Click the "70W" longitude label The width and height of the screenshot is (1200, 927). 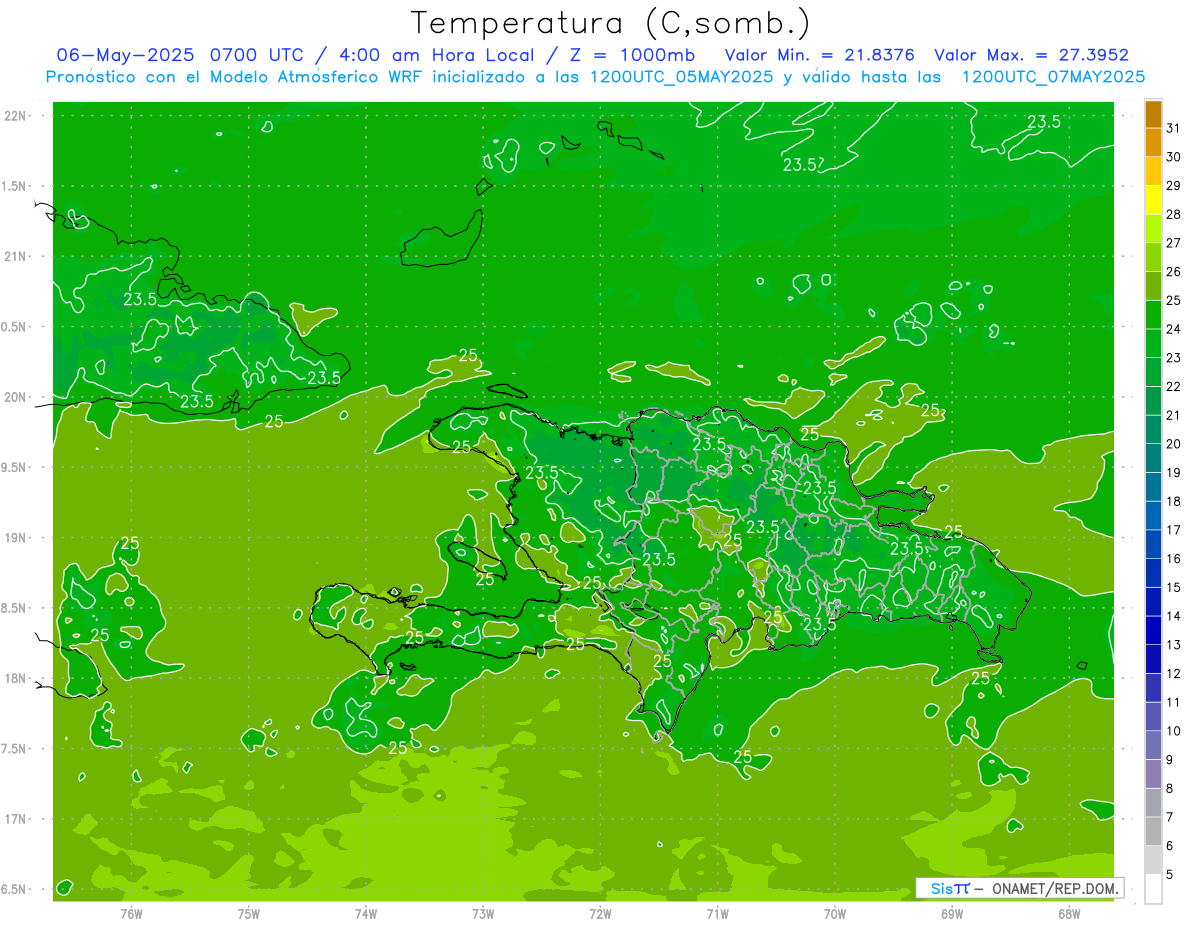835,913
